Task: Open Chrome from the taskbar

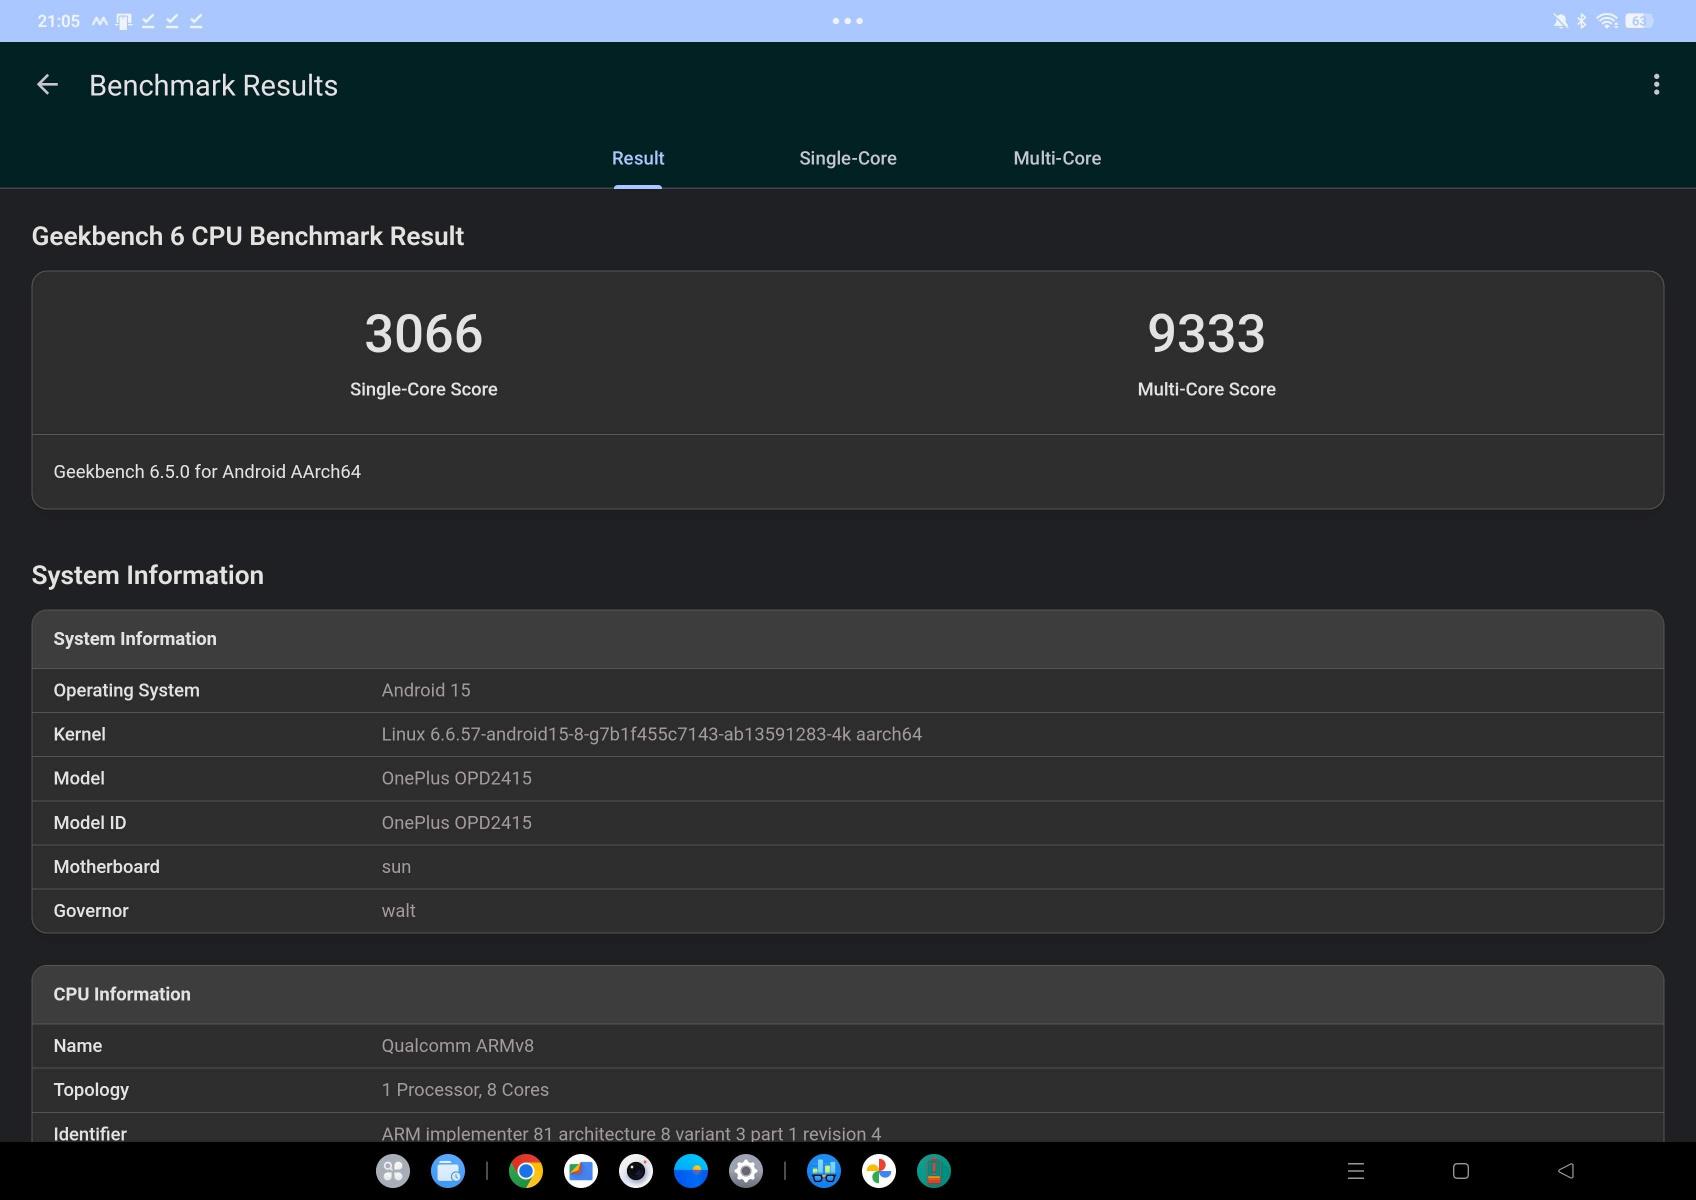Action: [x=526, y=1171]
